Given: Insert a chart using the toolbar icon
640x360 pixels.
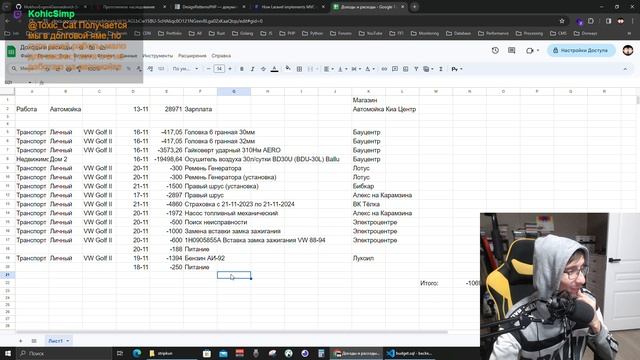Looking at the screenshot, I should (405, 69).
